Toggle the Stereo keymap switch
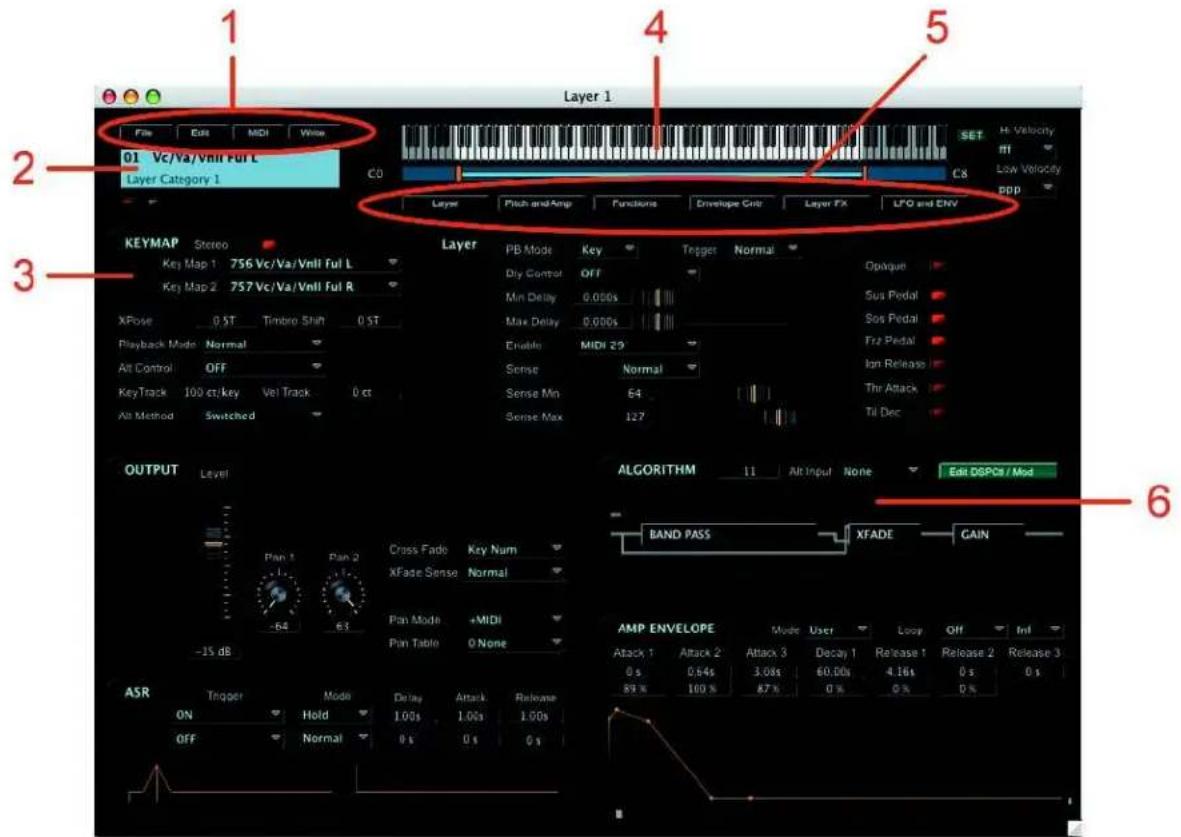 pos(268,245)
